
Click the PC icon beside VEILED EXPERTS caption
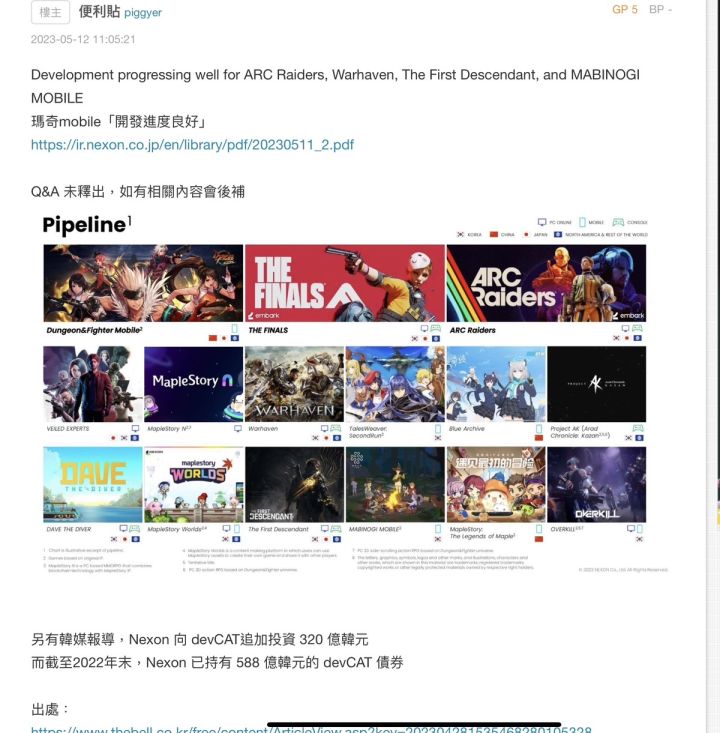136,428
